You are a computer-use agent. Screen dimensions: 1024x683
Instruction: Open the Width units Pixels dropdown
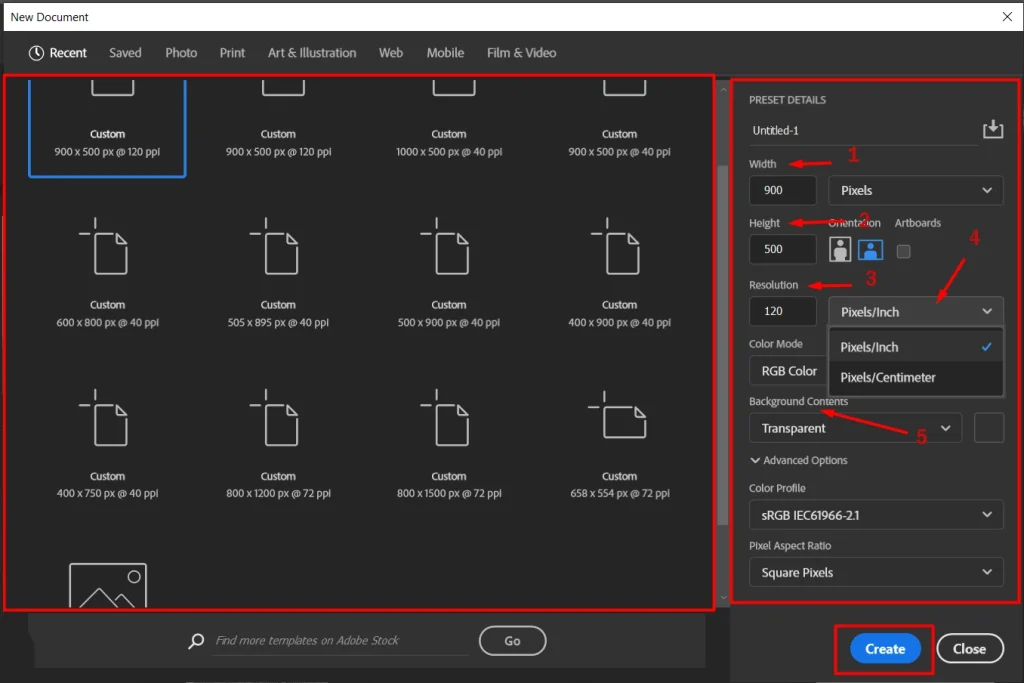point(916,190)
